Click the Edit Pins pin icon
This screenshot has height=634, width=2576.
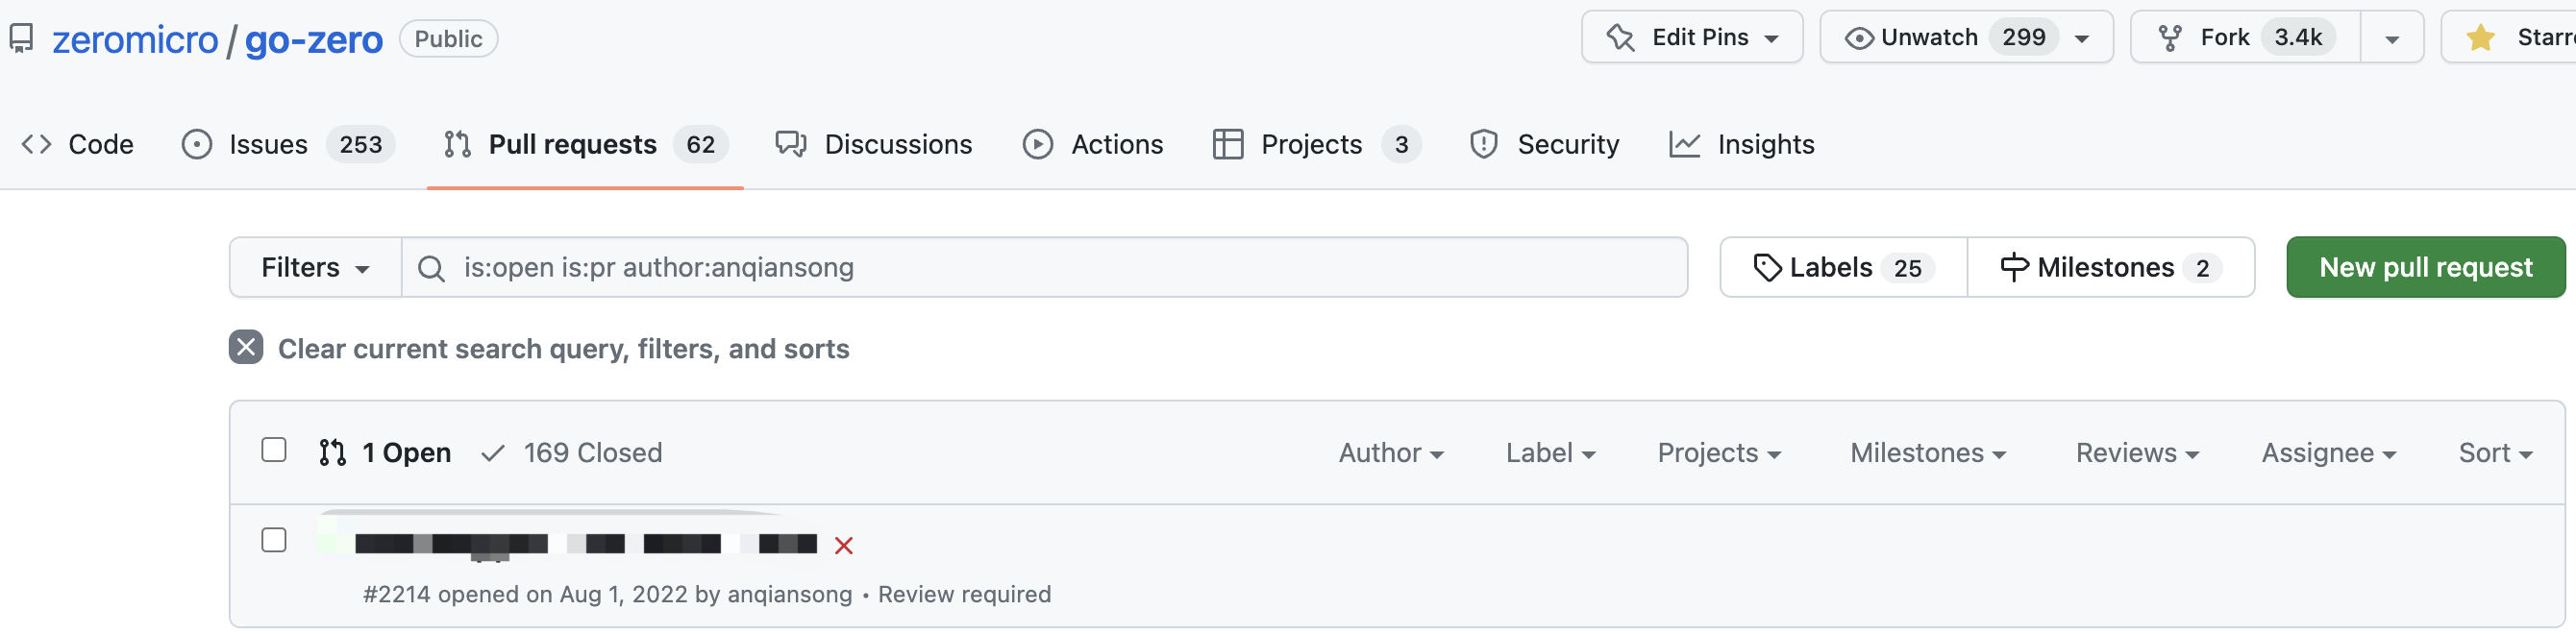coord(1620,38)
